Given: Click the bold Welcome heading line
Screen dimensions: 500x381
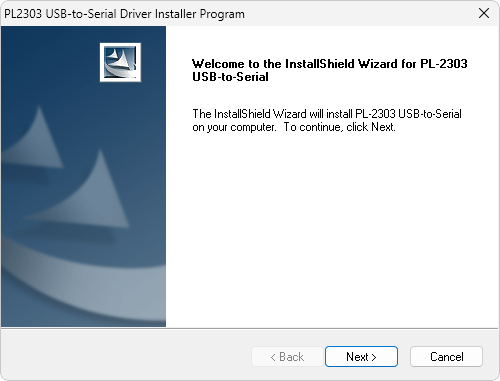Looking at the screenshot, I should 330,64.
